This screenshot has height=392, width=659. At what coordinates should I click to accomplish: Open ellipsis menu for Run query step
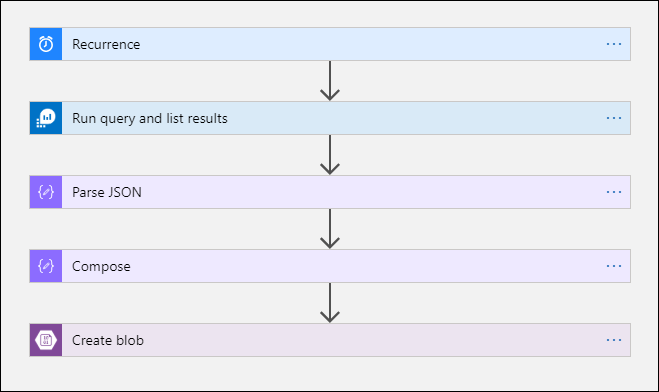[x=614, y=118]
